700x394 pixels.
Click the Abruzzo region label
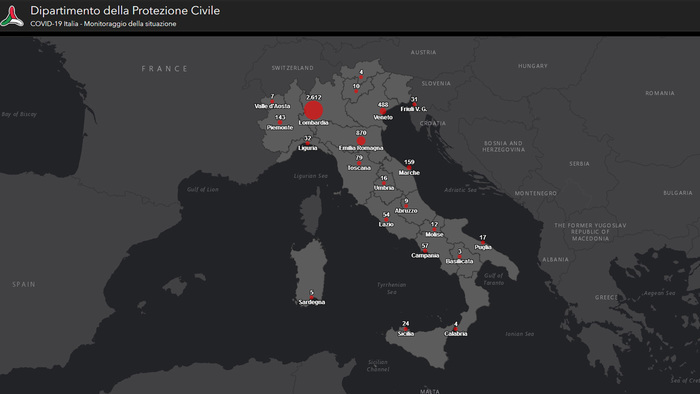click(x=406, y=211)
